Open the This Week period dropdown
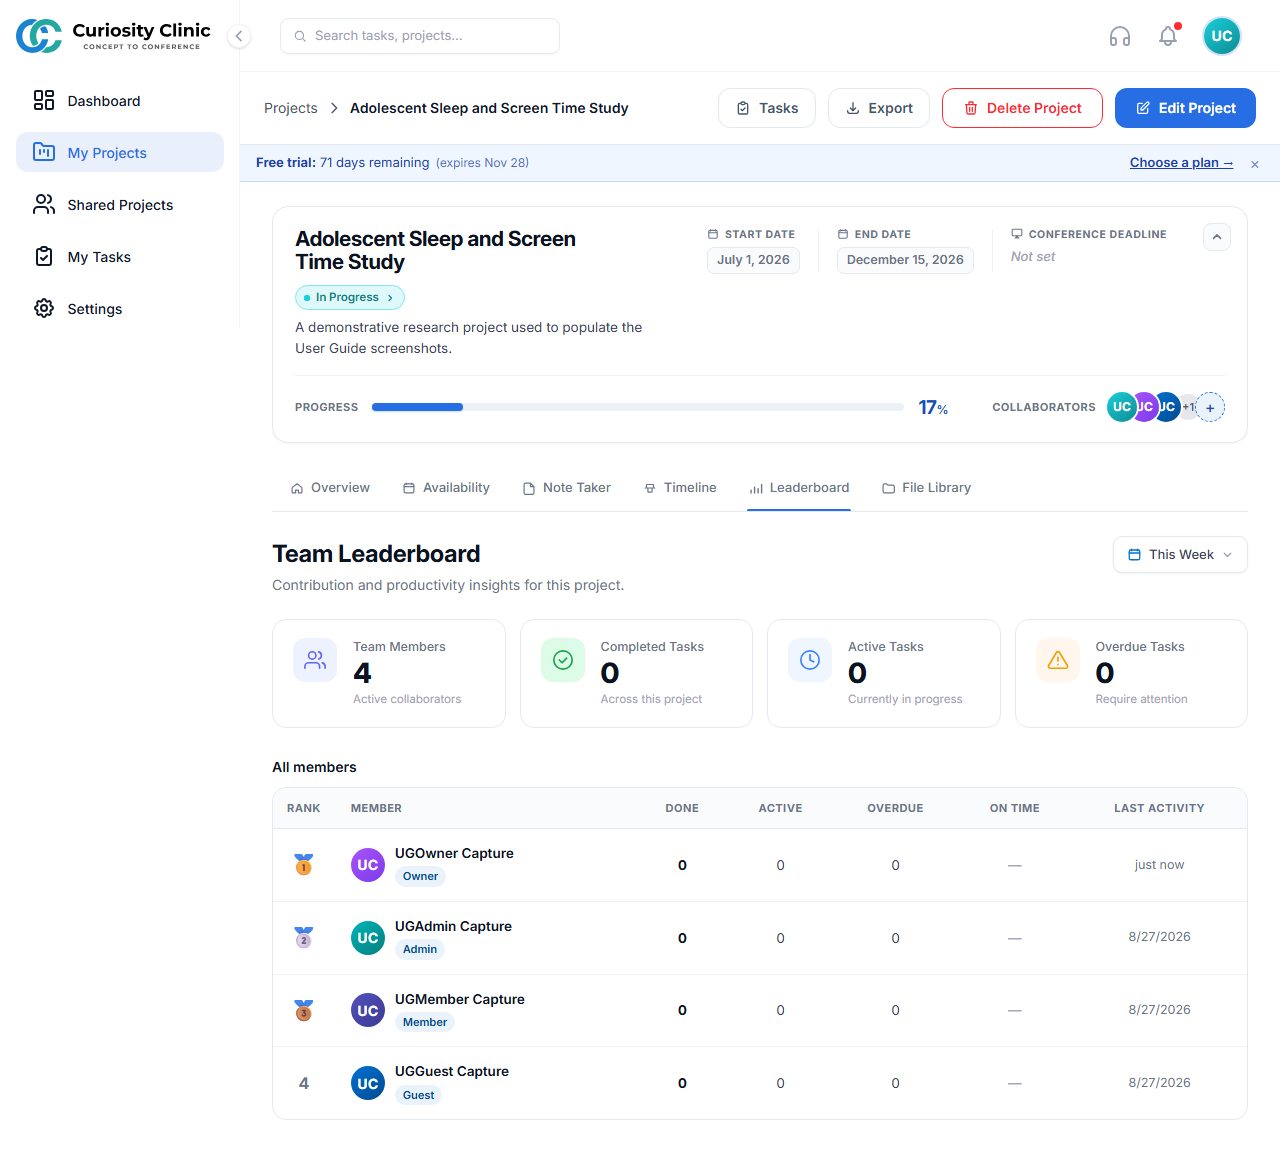1280x1160 pixels. coord(1180,555)
